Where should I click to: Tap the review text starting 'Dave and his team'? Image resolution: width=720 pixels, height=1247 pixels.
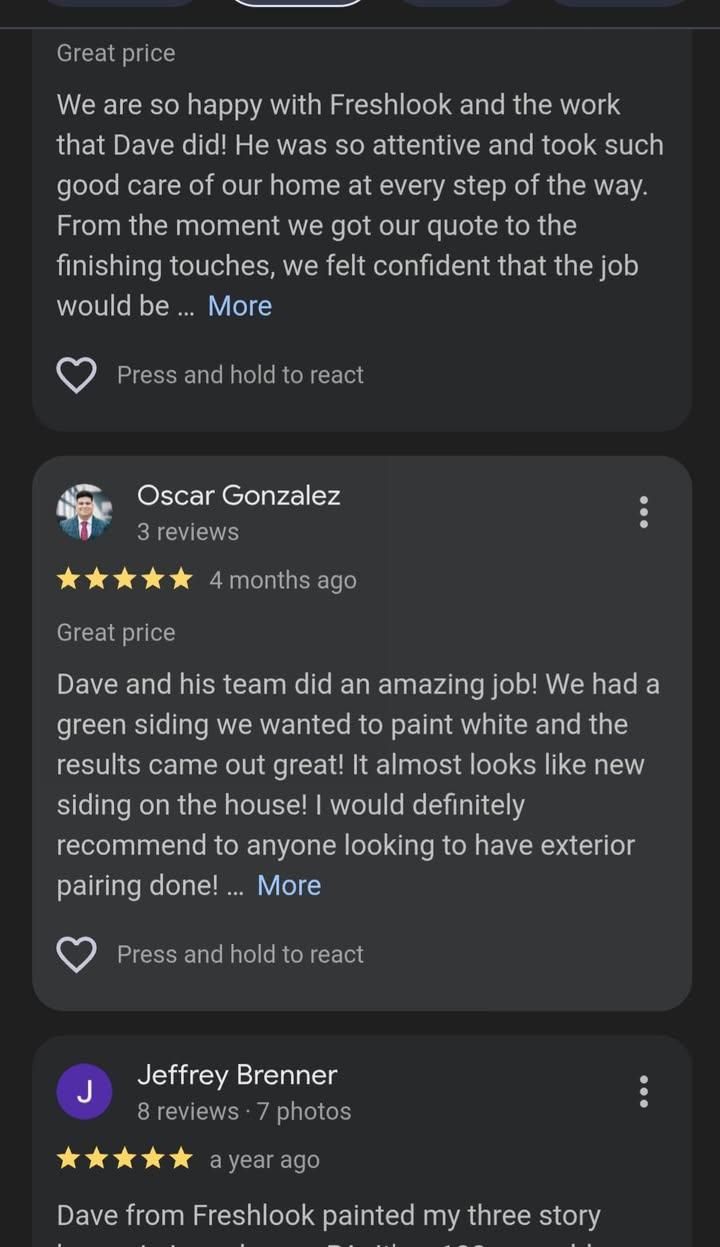357,765
